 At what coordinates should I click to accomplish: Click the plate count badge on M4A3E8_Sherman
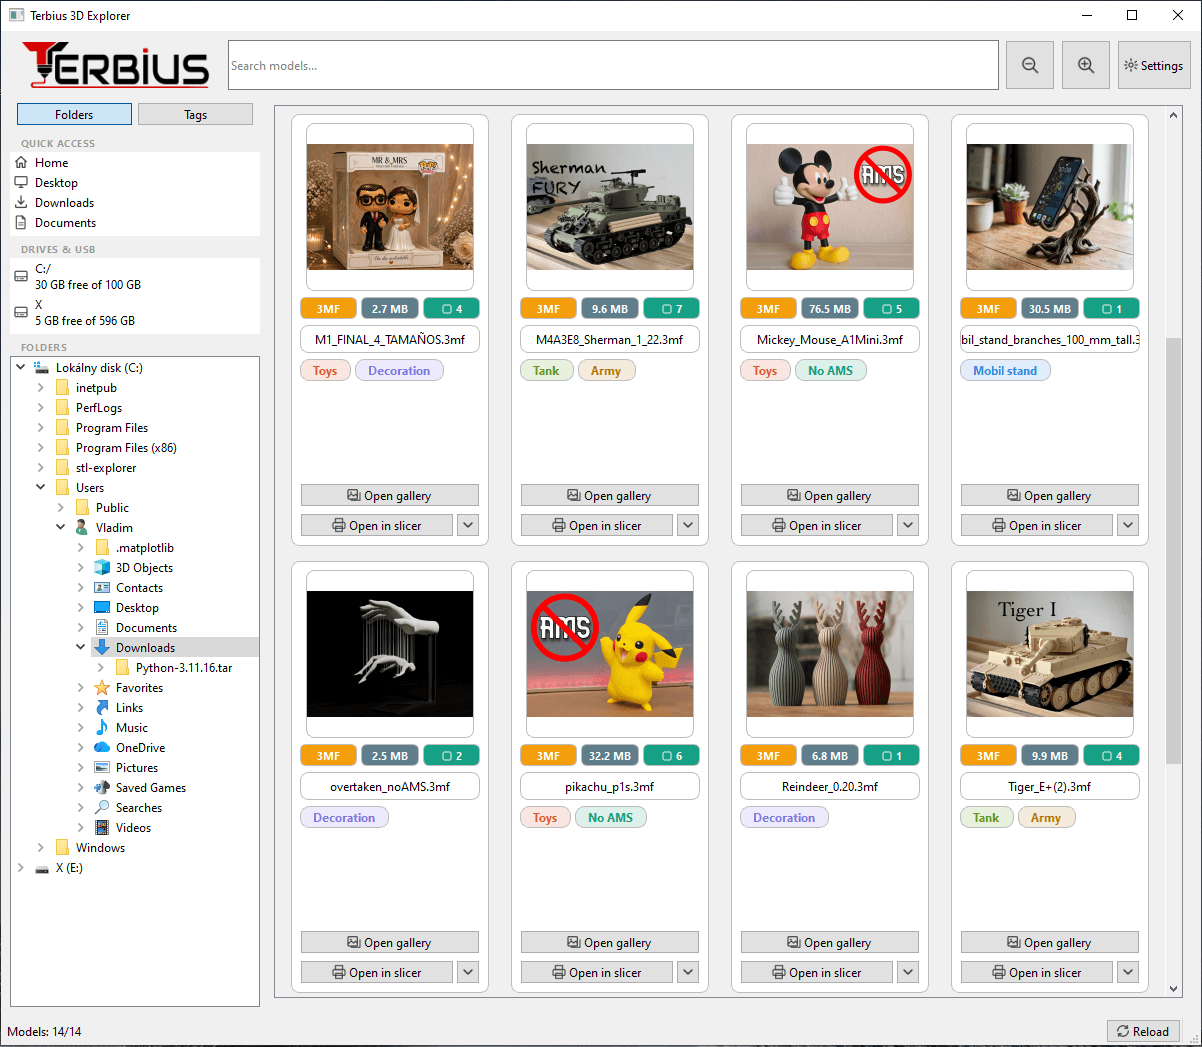point(672,309)
